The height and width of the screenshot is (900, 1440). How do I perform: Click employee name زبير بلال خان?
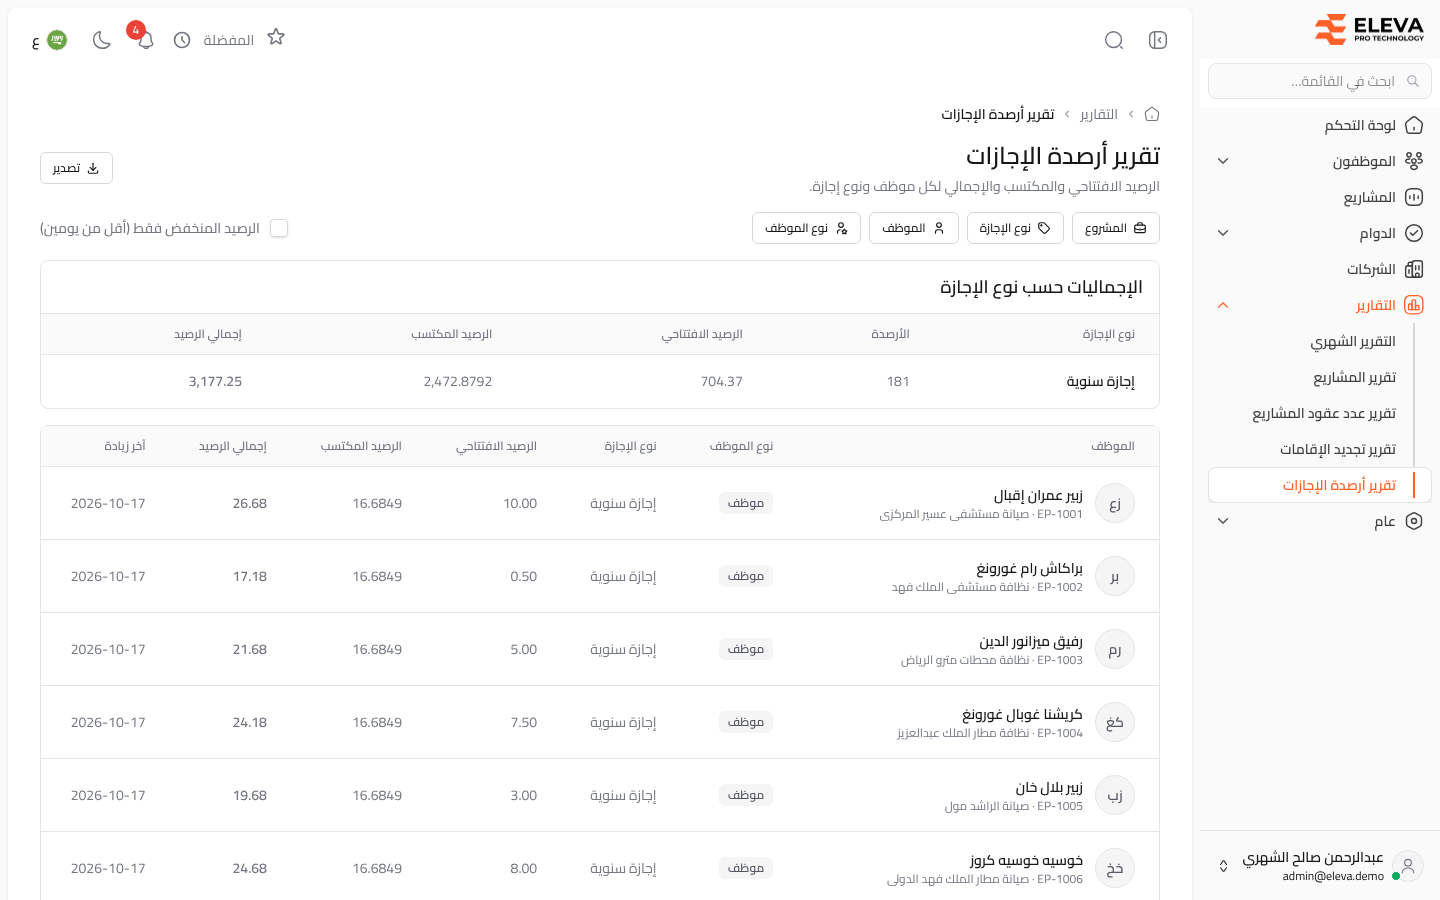[x=1049, y=787]
